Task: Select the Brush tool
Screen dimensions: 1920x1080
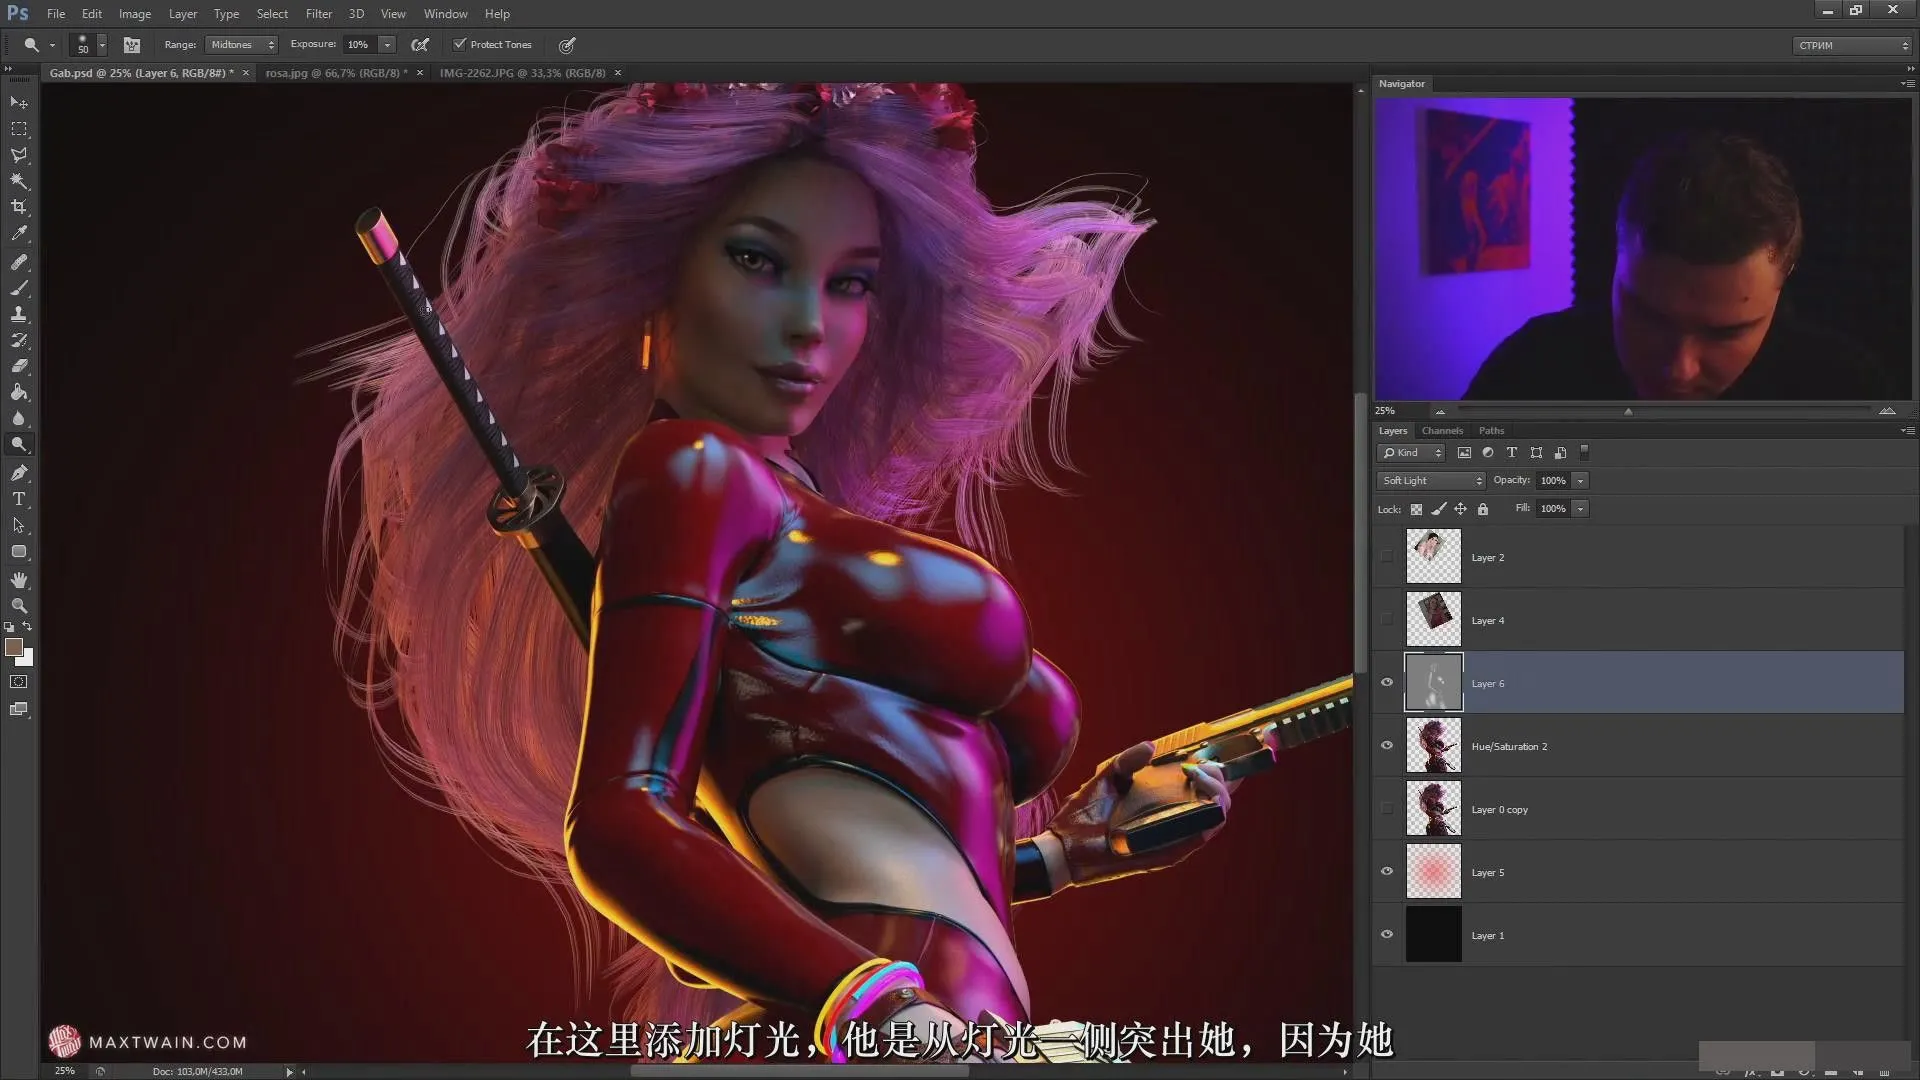Action: click(18, 286)
